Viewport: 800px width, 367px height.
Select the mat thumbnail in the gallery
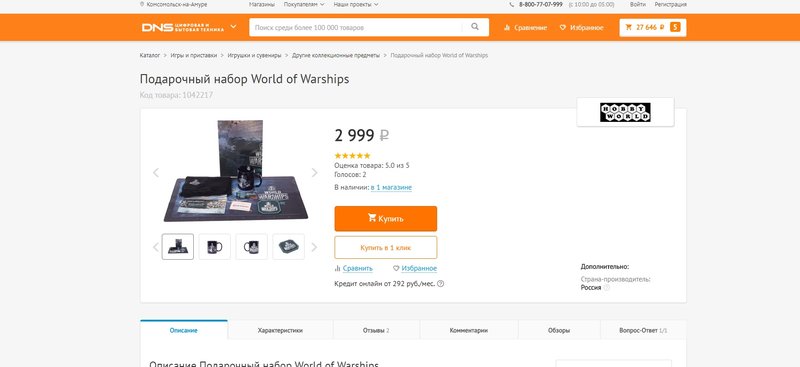[x=289, y=247]
